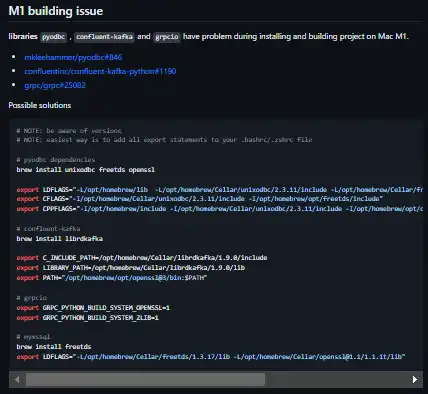Screen dimensions: 428x394
Task: Click the horizontal scrollbar thumb
Action: pos(146,379)
